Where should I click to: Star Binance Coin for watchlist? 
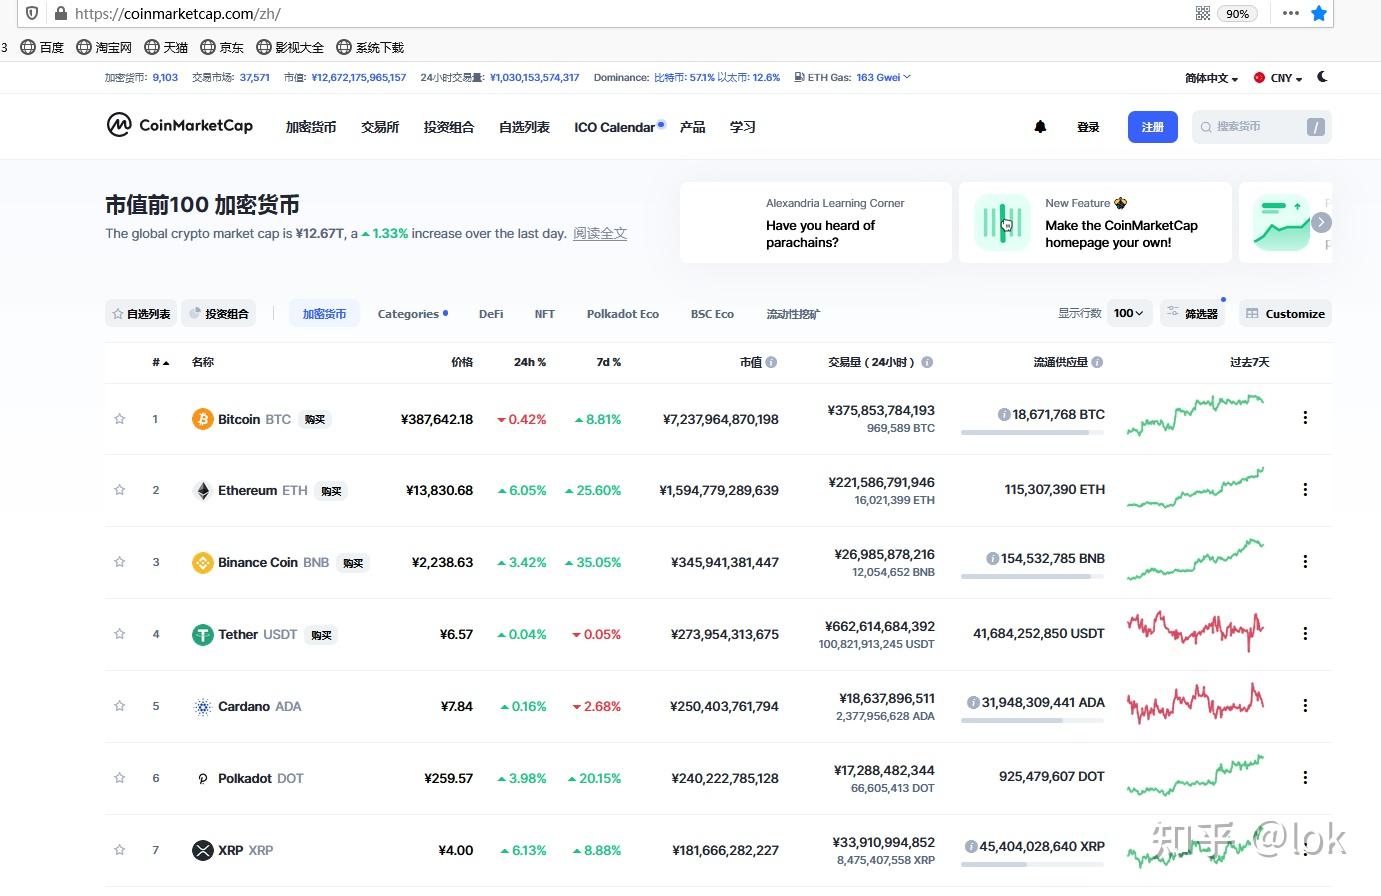[x=120, y=562]
